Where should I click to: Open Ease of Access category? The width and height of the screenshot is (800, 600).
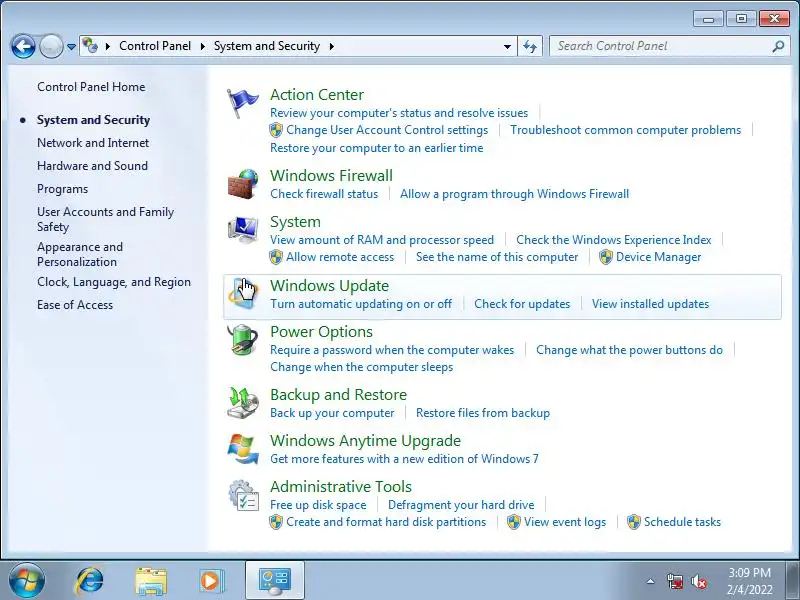coord(75,305)
